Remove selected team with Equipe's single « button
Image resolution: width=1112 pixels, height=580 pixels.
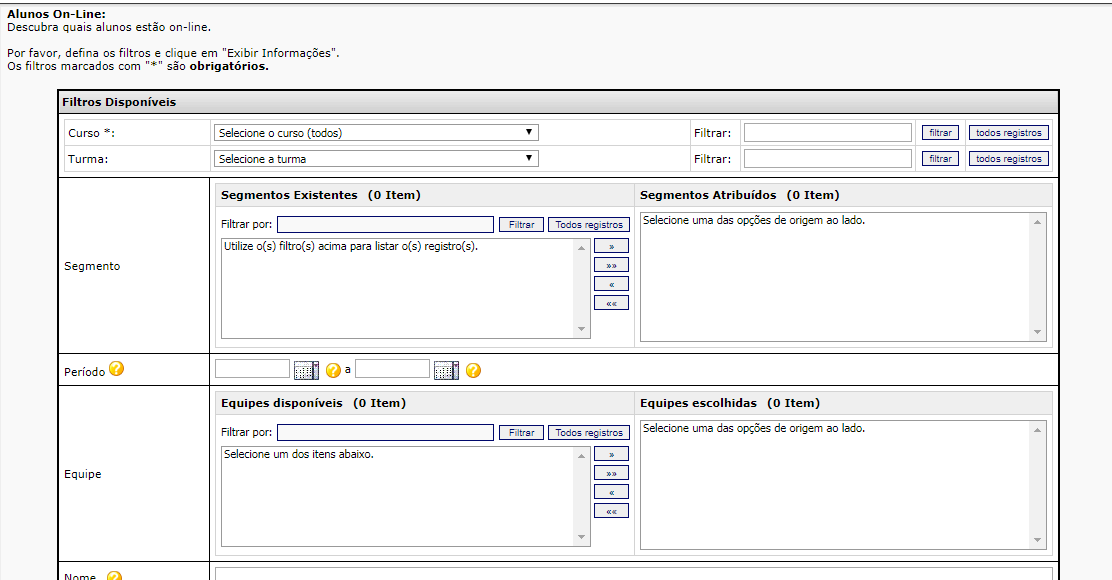click(x=611, y=492)
